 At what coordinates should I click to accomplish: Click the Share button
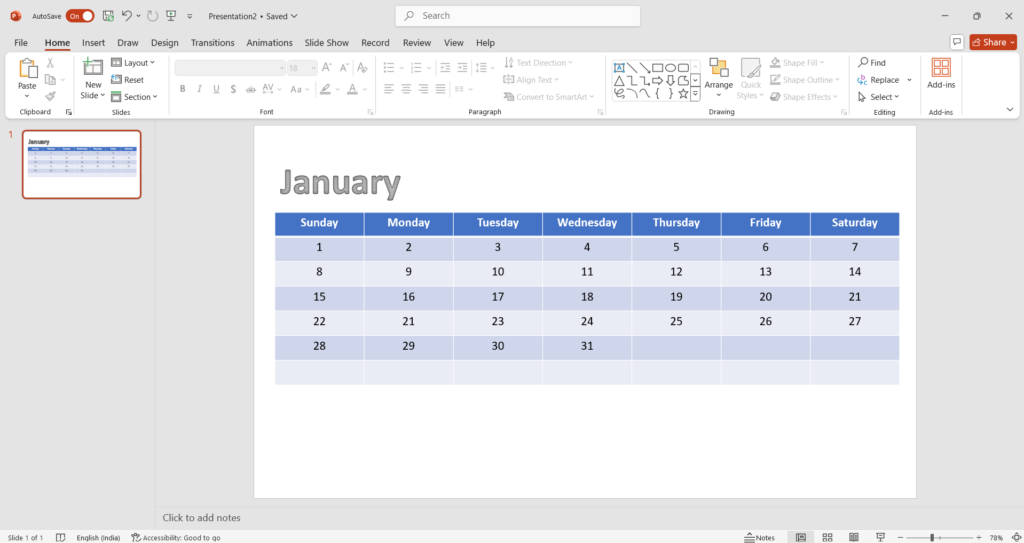pyautogui.click(x=992, y=42)
